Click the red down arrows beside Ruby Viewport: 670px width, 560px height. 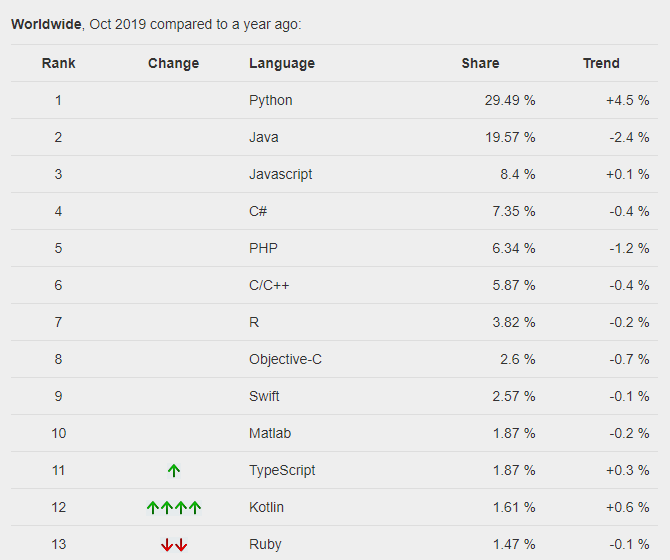[x=174, y=544]
